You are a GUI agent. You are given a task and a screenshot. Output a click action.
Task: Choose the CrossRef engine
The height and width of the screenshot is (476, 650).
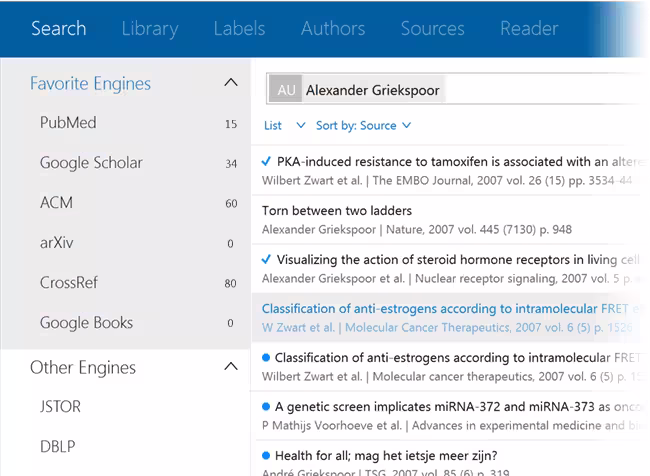[69, 283]
